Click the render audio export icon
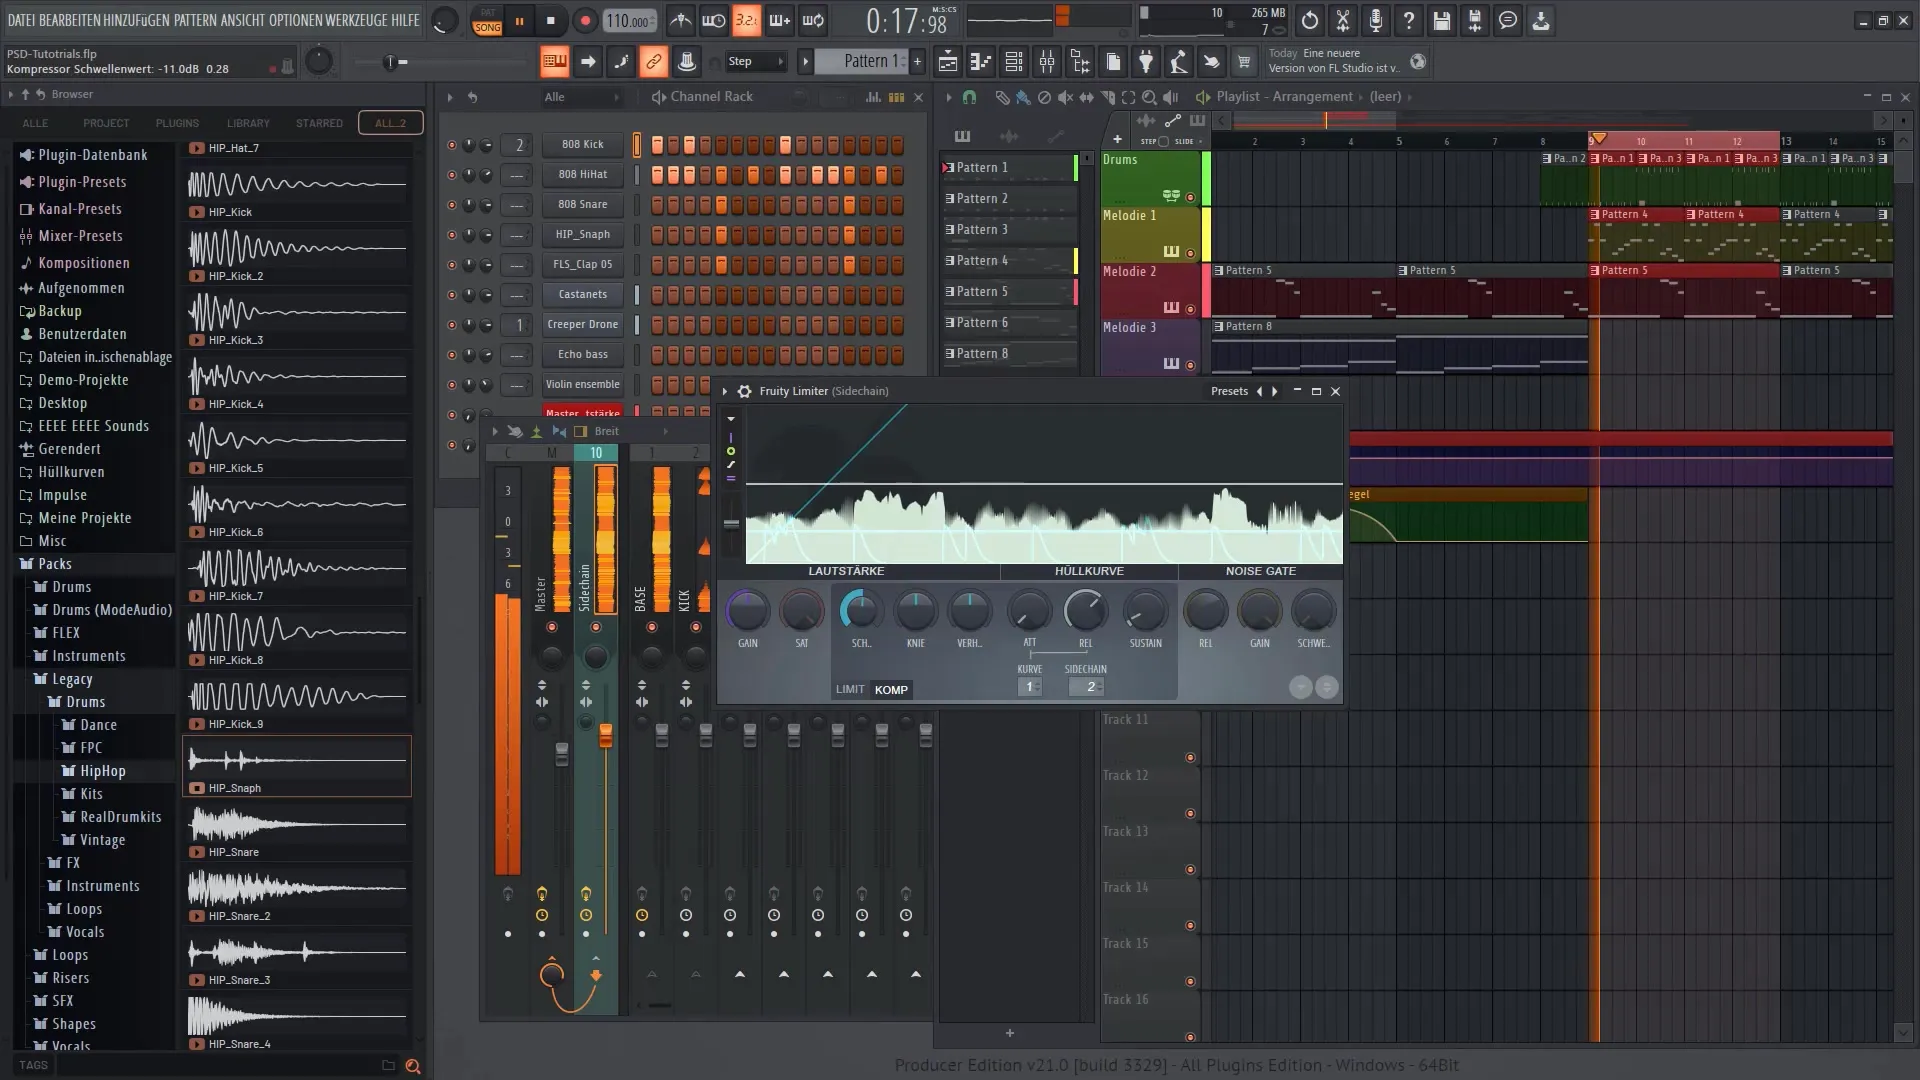This screenshot has width=1920, height=1080. tap(1475, 20)
